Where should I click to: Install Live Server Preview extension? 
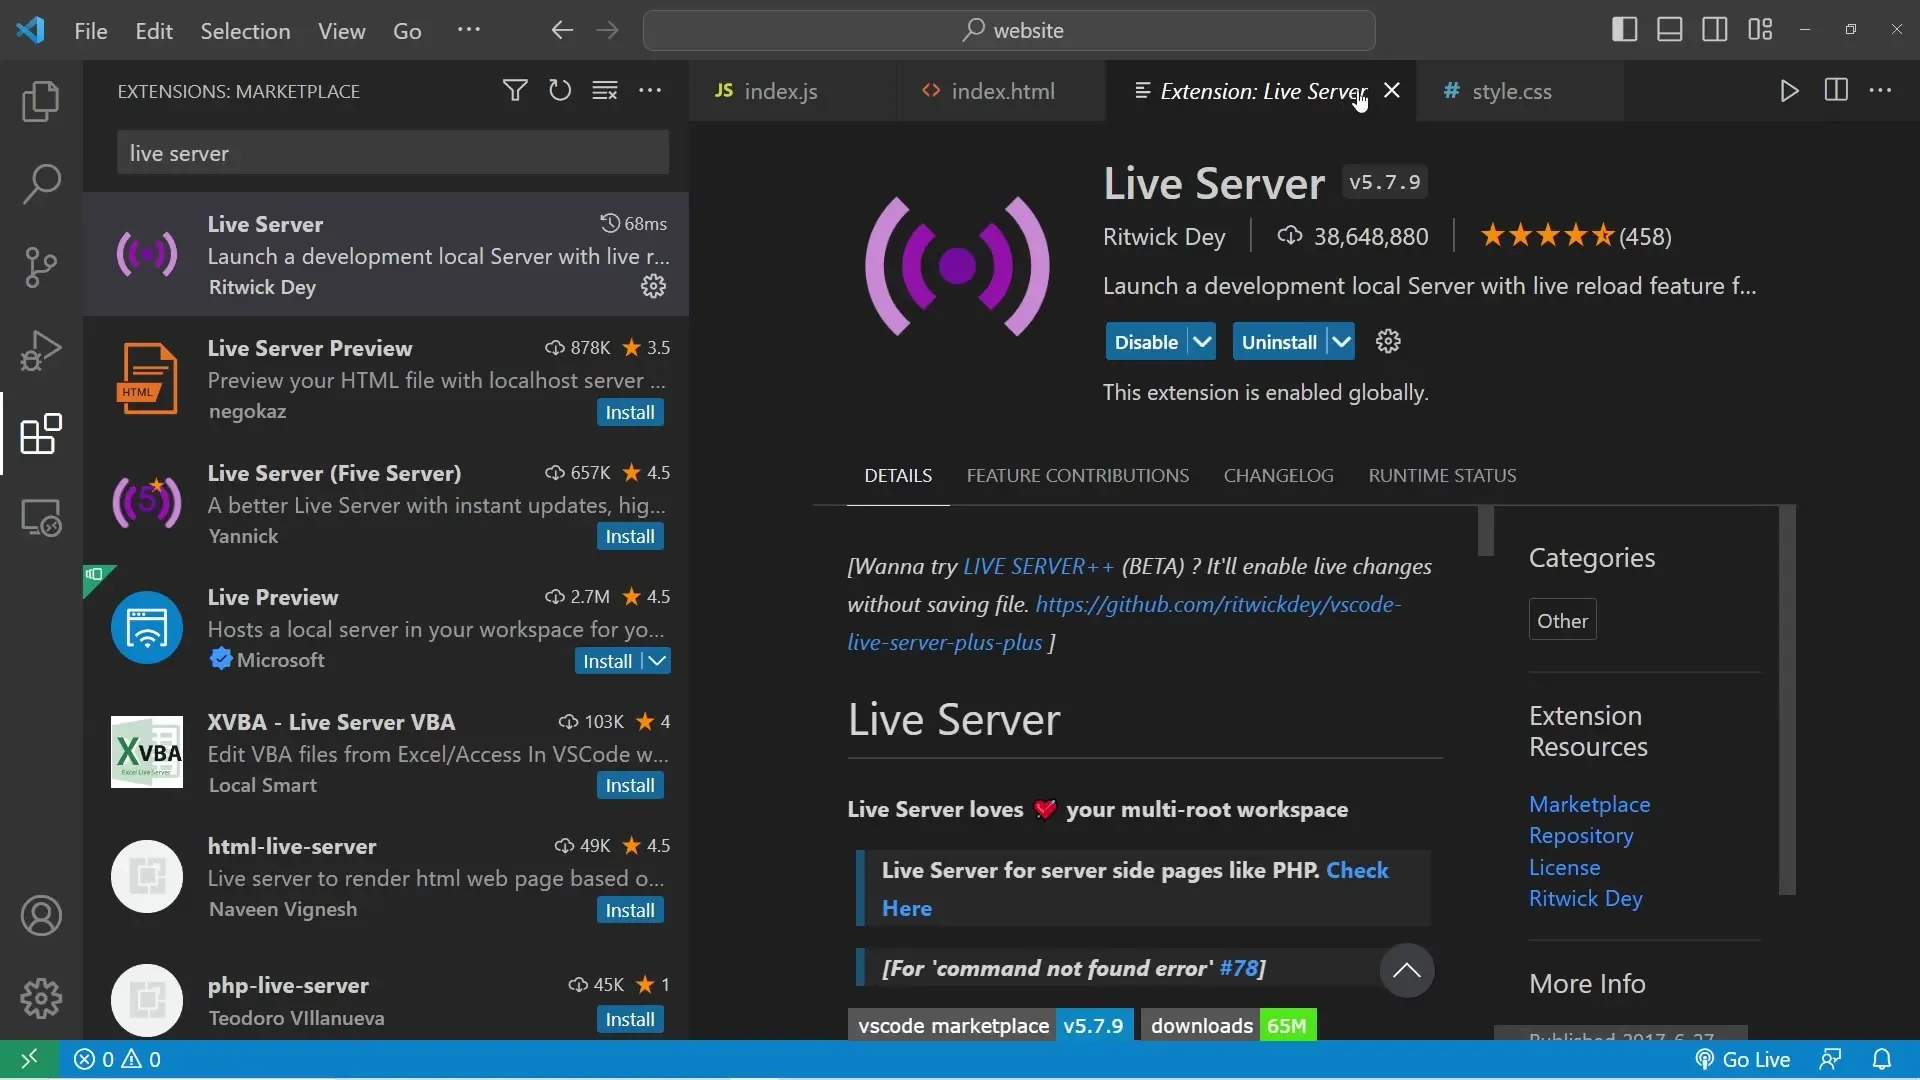[630, 413]
